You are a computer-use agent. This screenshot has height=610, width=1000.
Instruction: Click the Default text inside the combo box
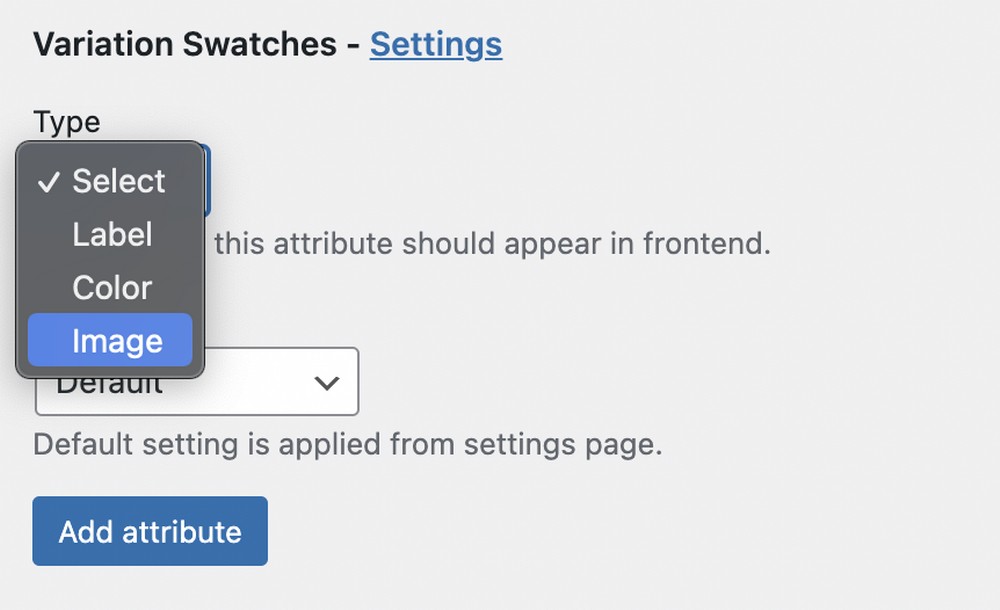coord(109,386)
